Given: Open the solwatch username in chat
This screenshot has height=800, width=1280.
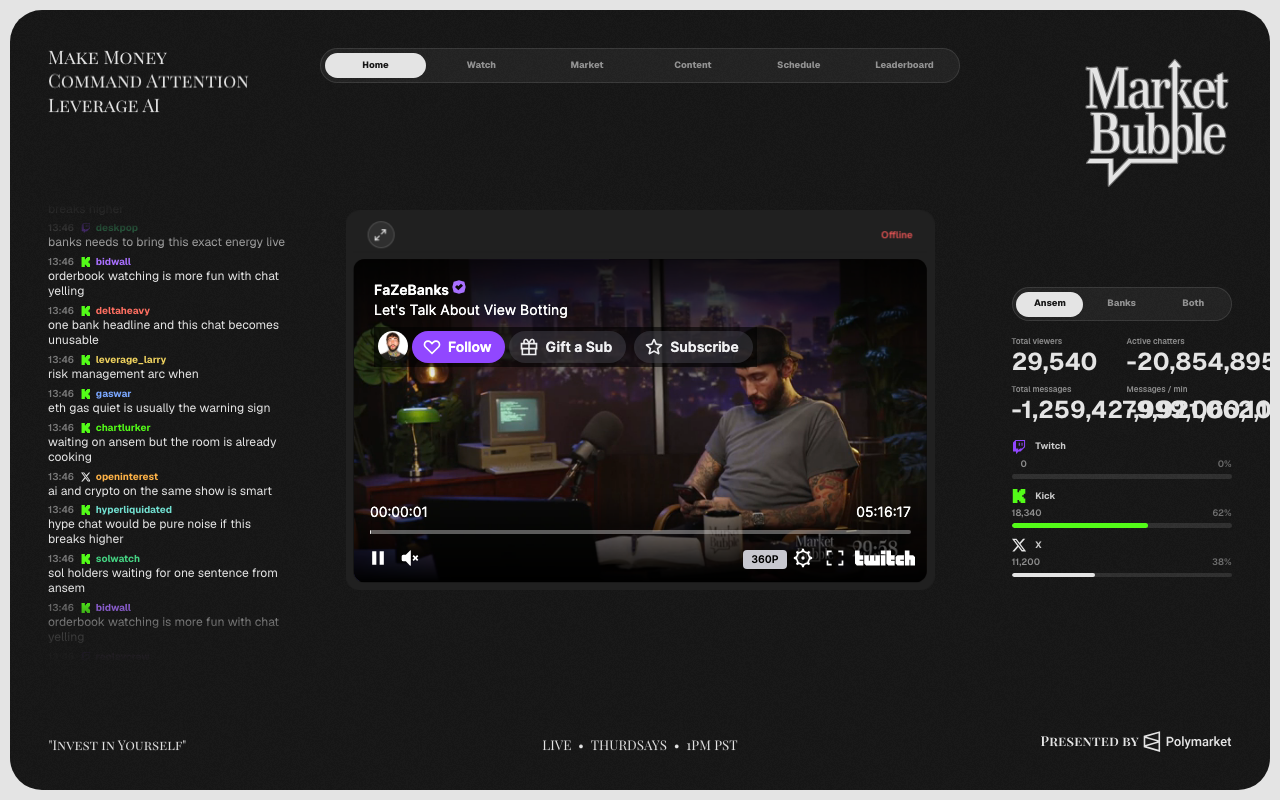Looking at the screenshot, I should (x=118, y=559).
